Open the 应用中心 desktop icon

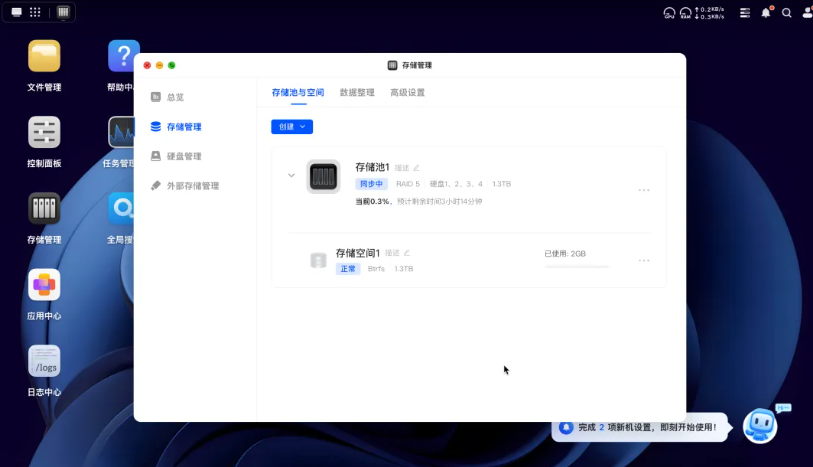click(x=44, y=285)
